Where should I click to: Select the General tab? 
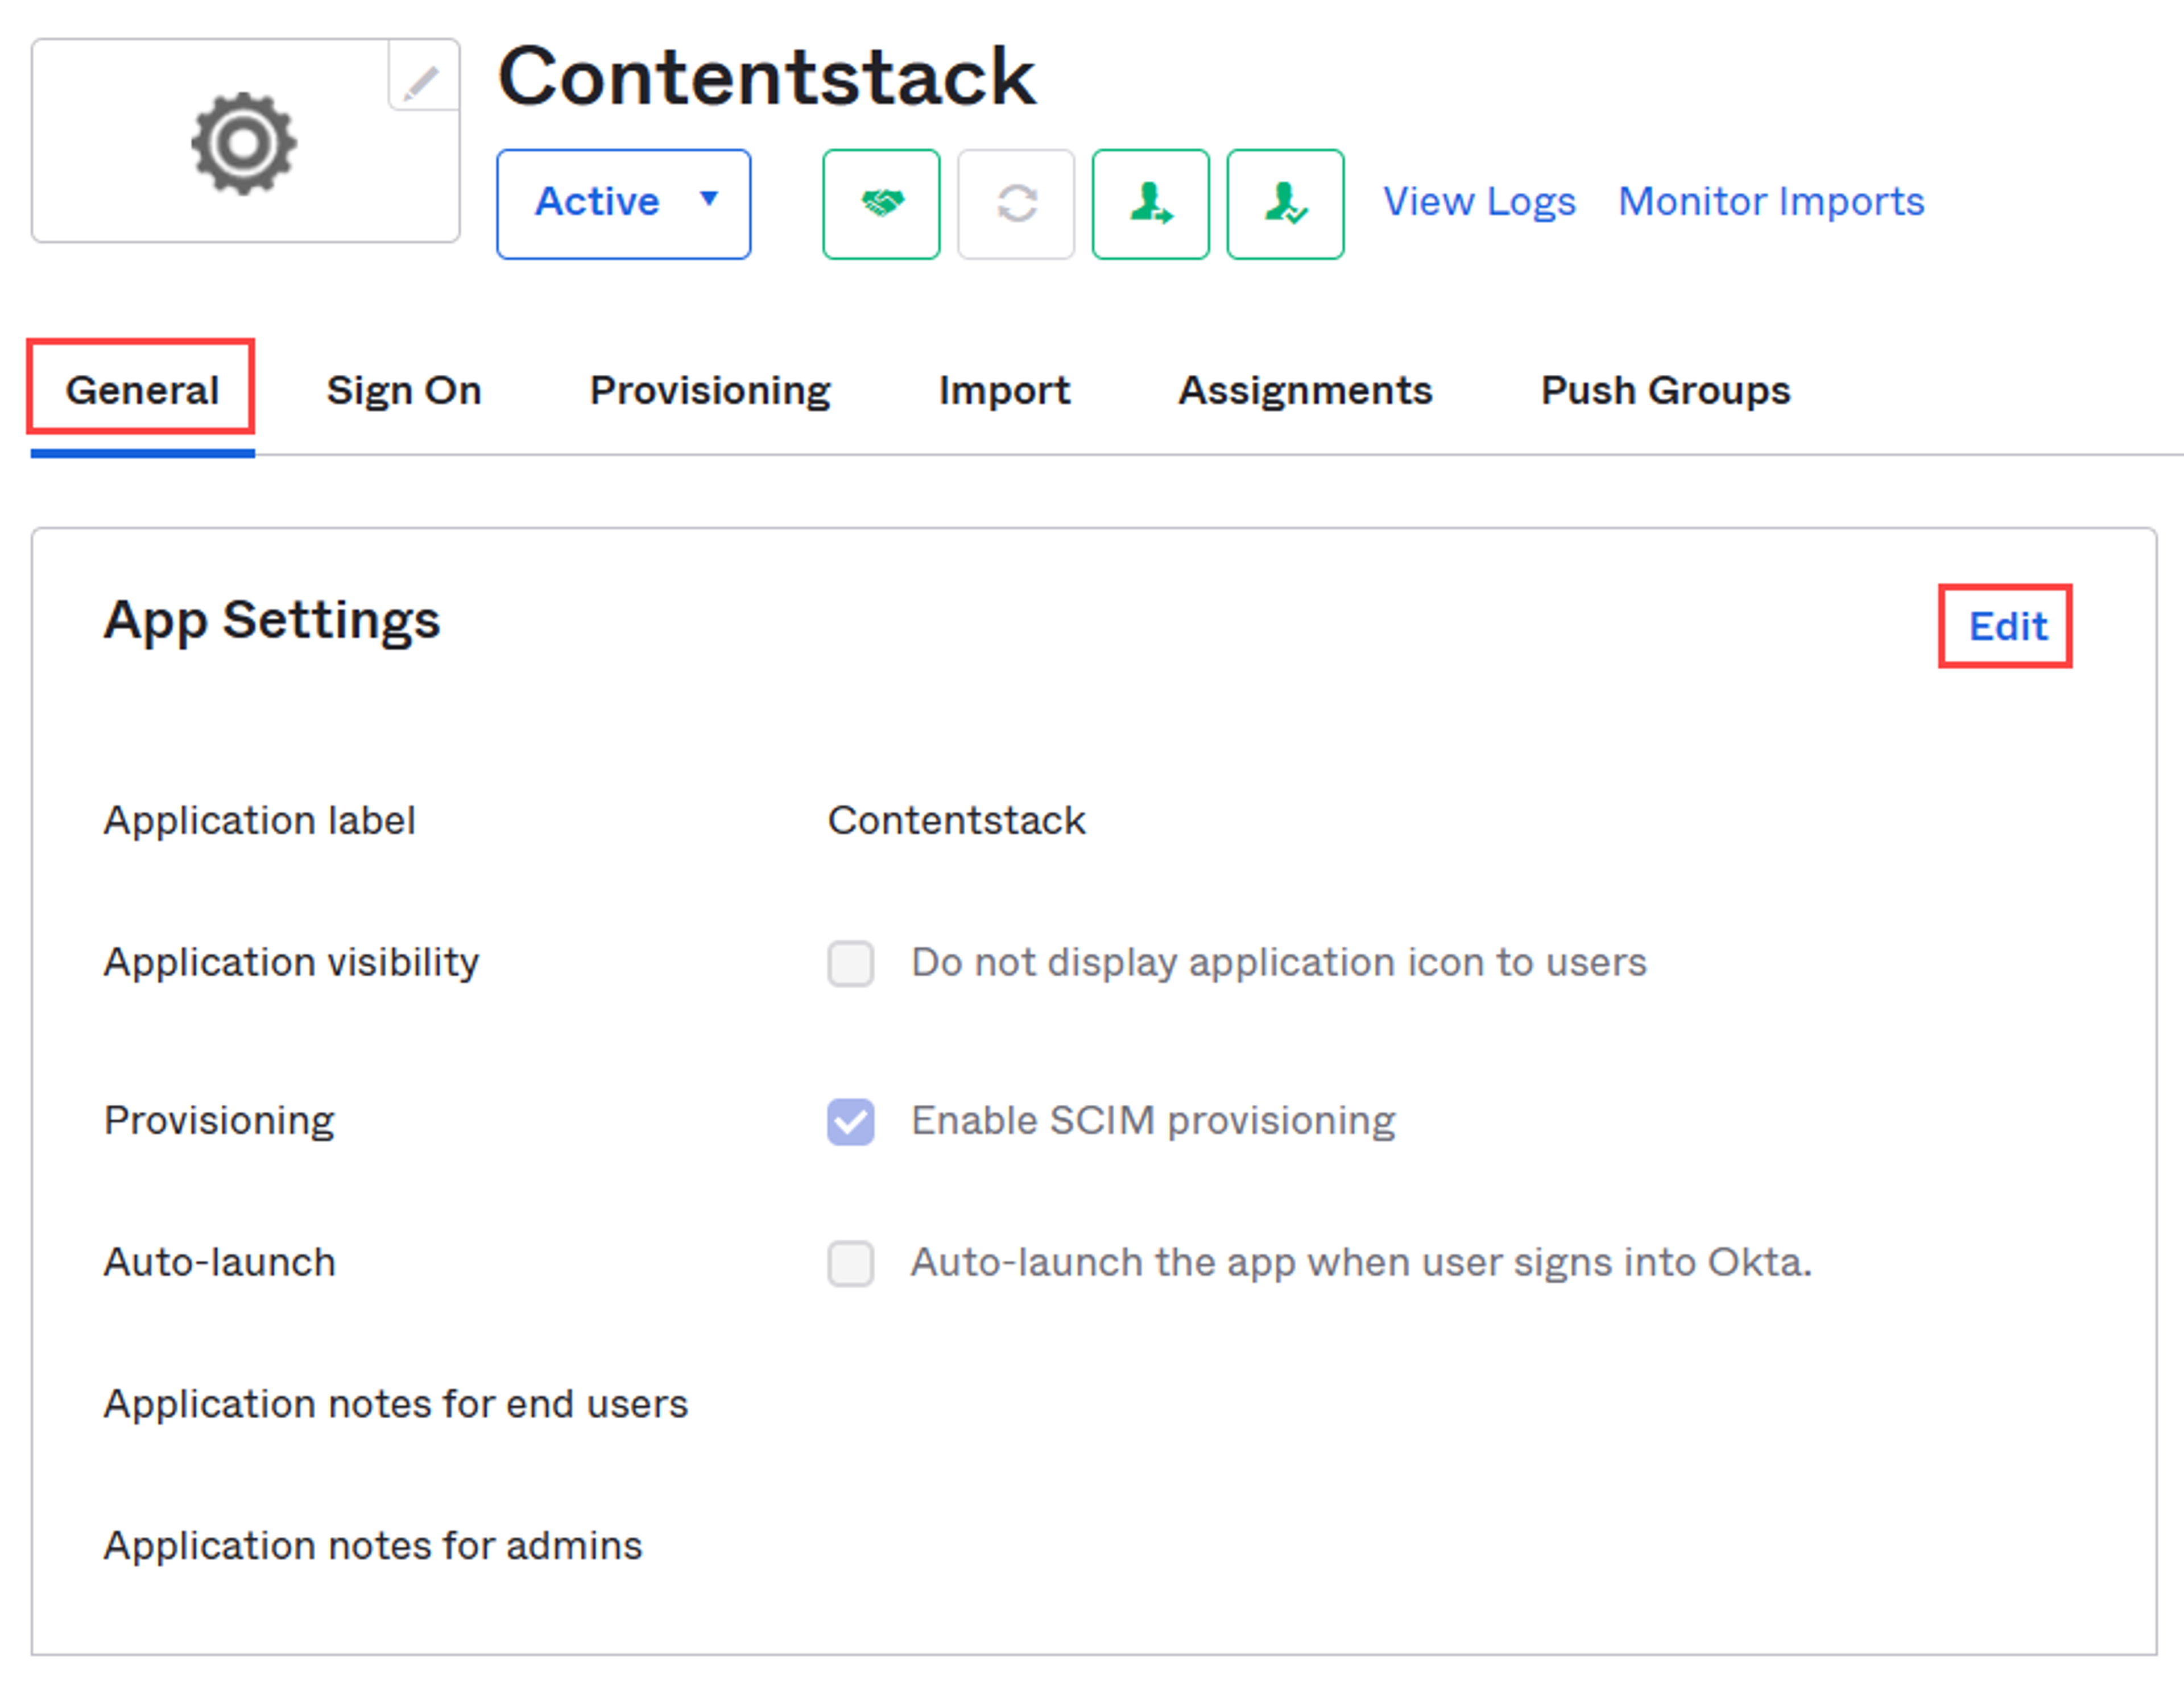pyautogui.click(x=142, y=390)
